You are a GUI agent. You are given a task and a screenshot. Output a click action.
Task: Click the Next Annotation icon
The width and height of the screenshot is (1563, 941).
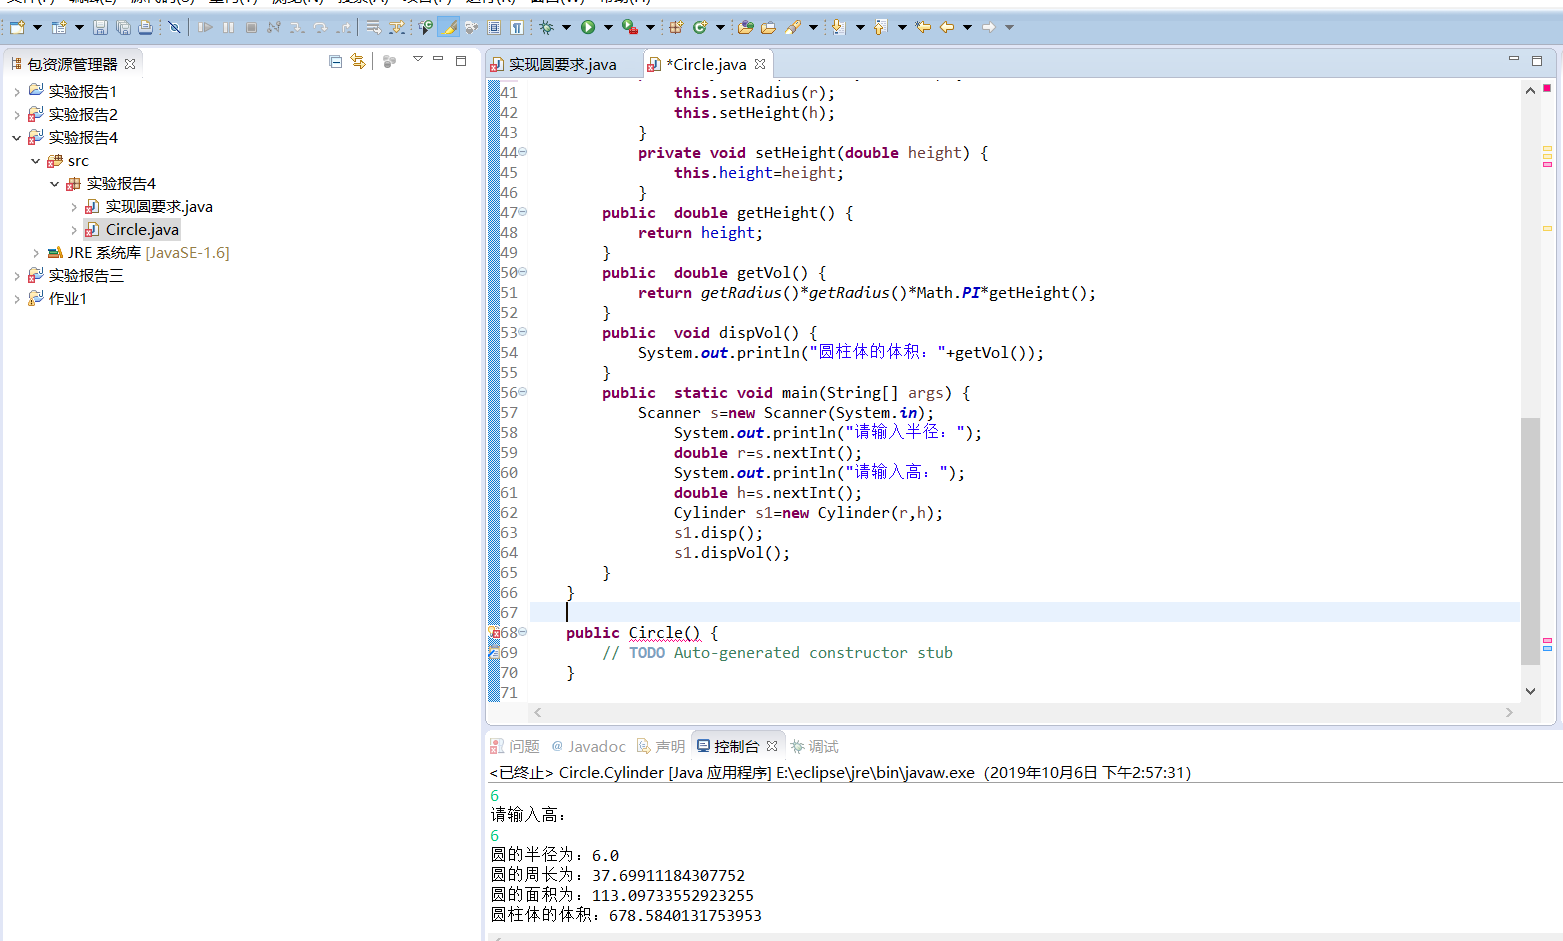(839, 27)
